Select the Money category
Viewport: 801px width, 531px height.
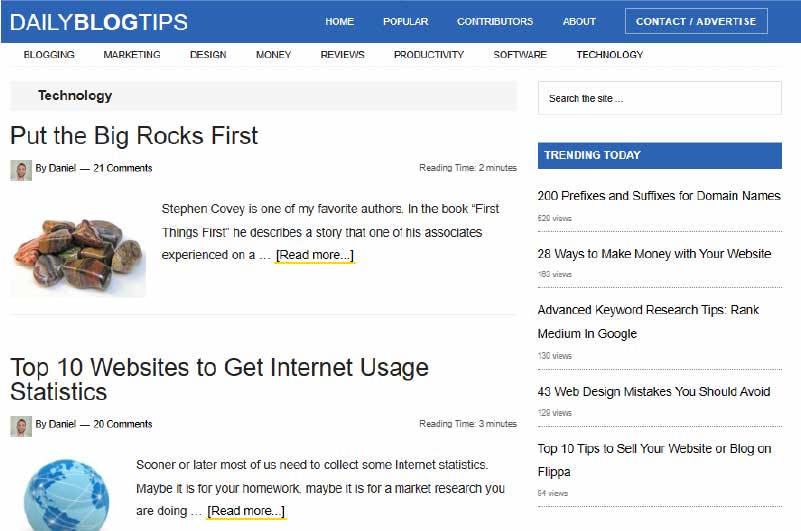point(273,55)
